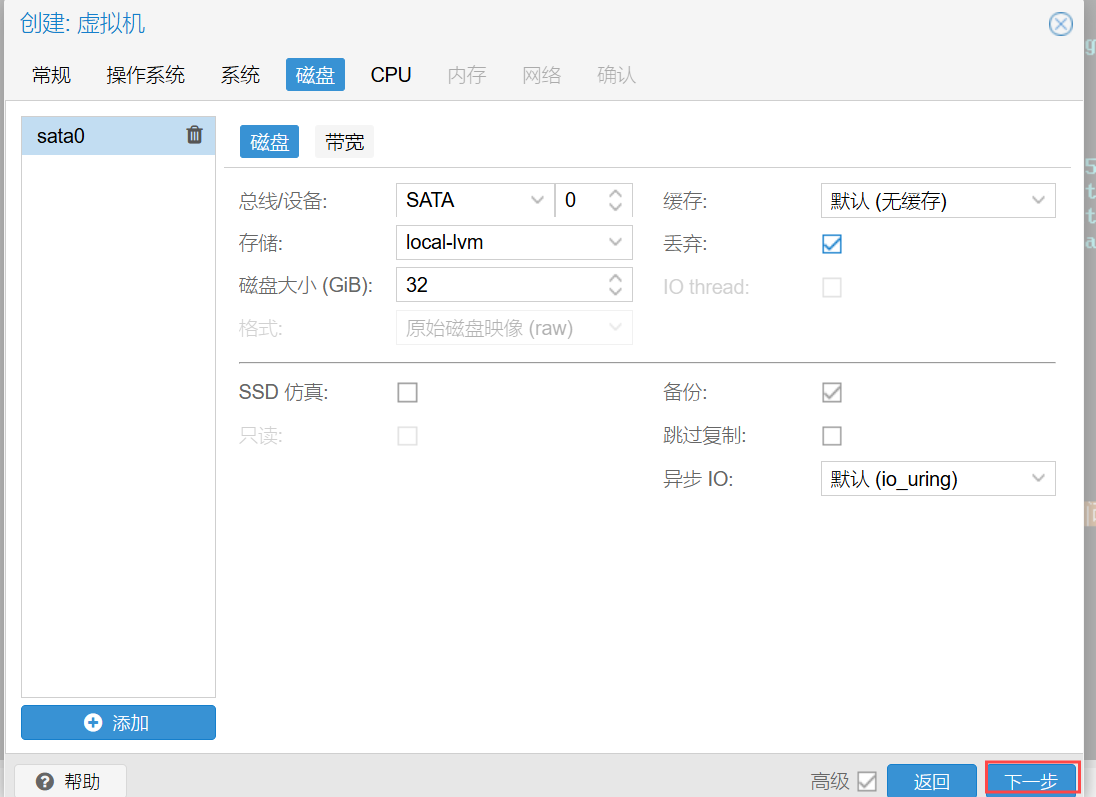Increase disk size with up arrow
The height and width of the screenshot is (797, 1096).
(615, 278)
